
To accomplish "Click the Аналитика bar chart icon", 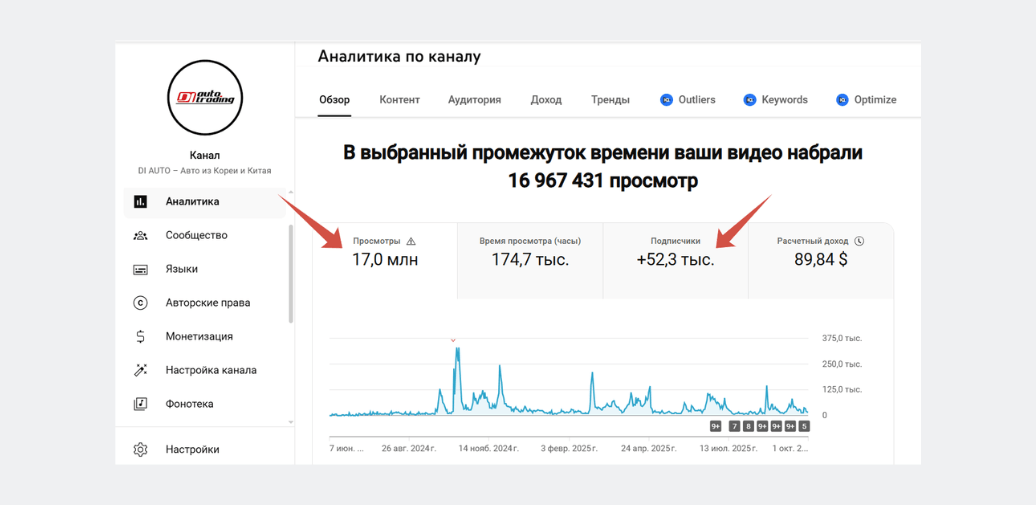I will click(140, 202).
